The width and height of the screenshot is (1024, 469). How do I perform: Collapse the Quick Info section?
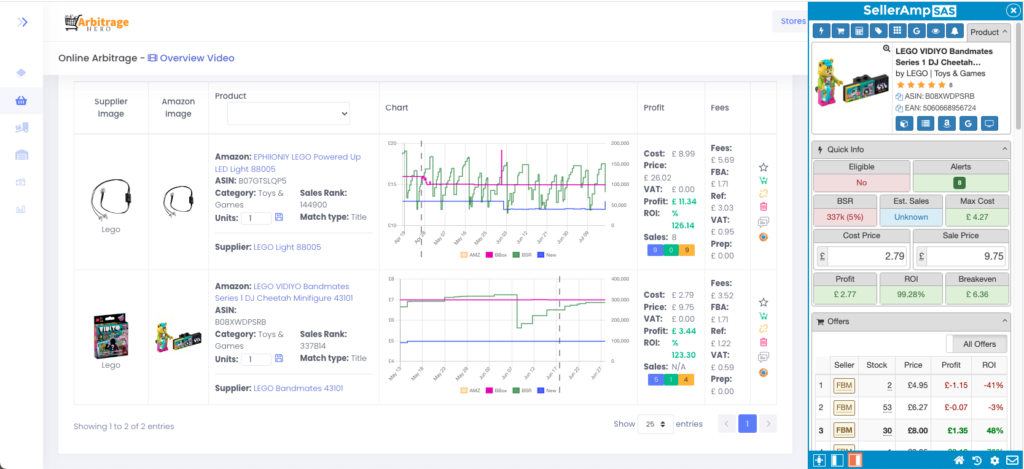point(1003,150)
